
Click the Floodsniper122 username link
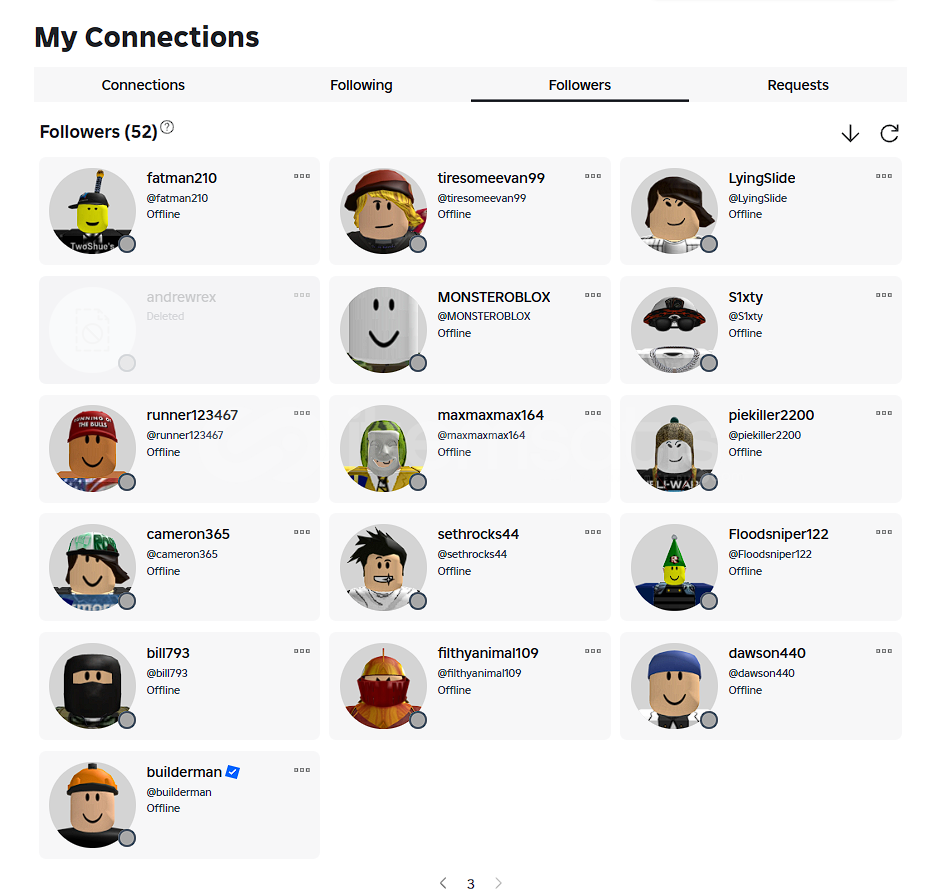pos(778,534)
